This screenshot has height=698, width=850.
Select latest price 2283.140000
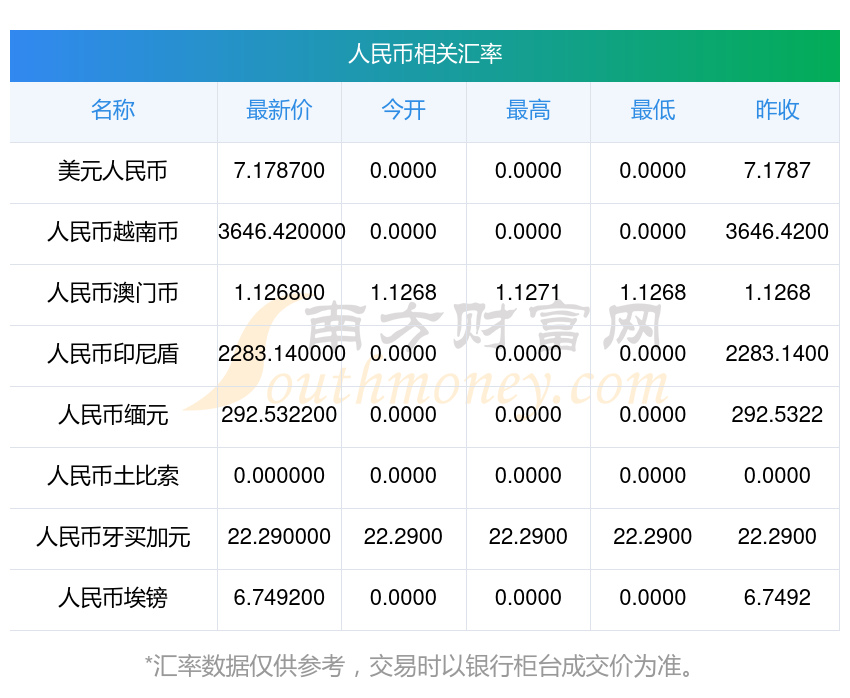(x=281, y=353)
